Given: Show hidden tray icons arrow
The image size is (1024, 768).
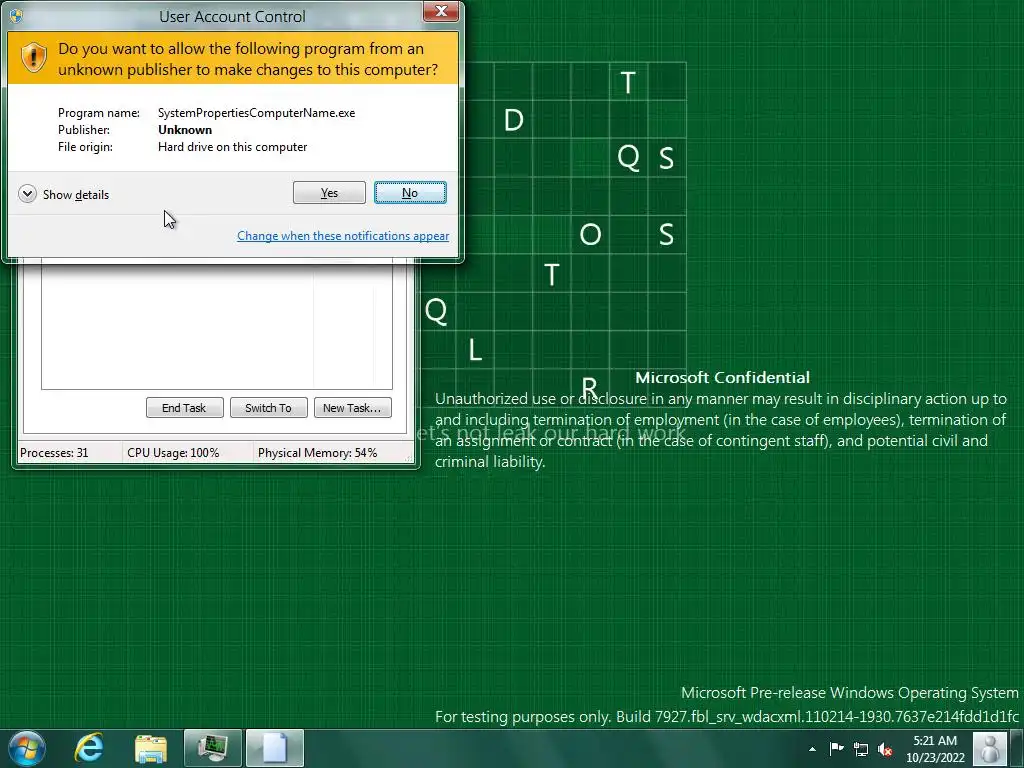Looking at the screenshot, I should [x=812, y=749].
